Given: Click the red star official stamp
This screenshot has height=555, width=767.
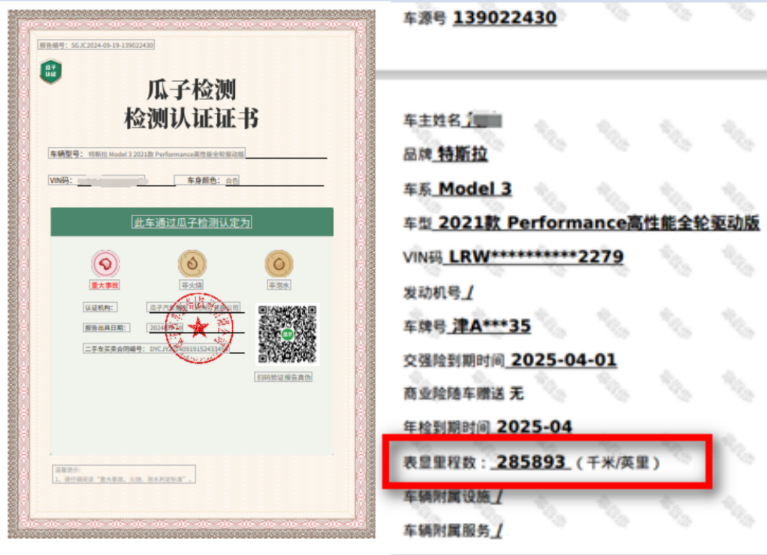Looking at the screenshot, I should (x=198, y=328).
